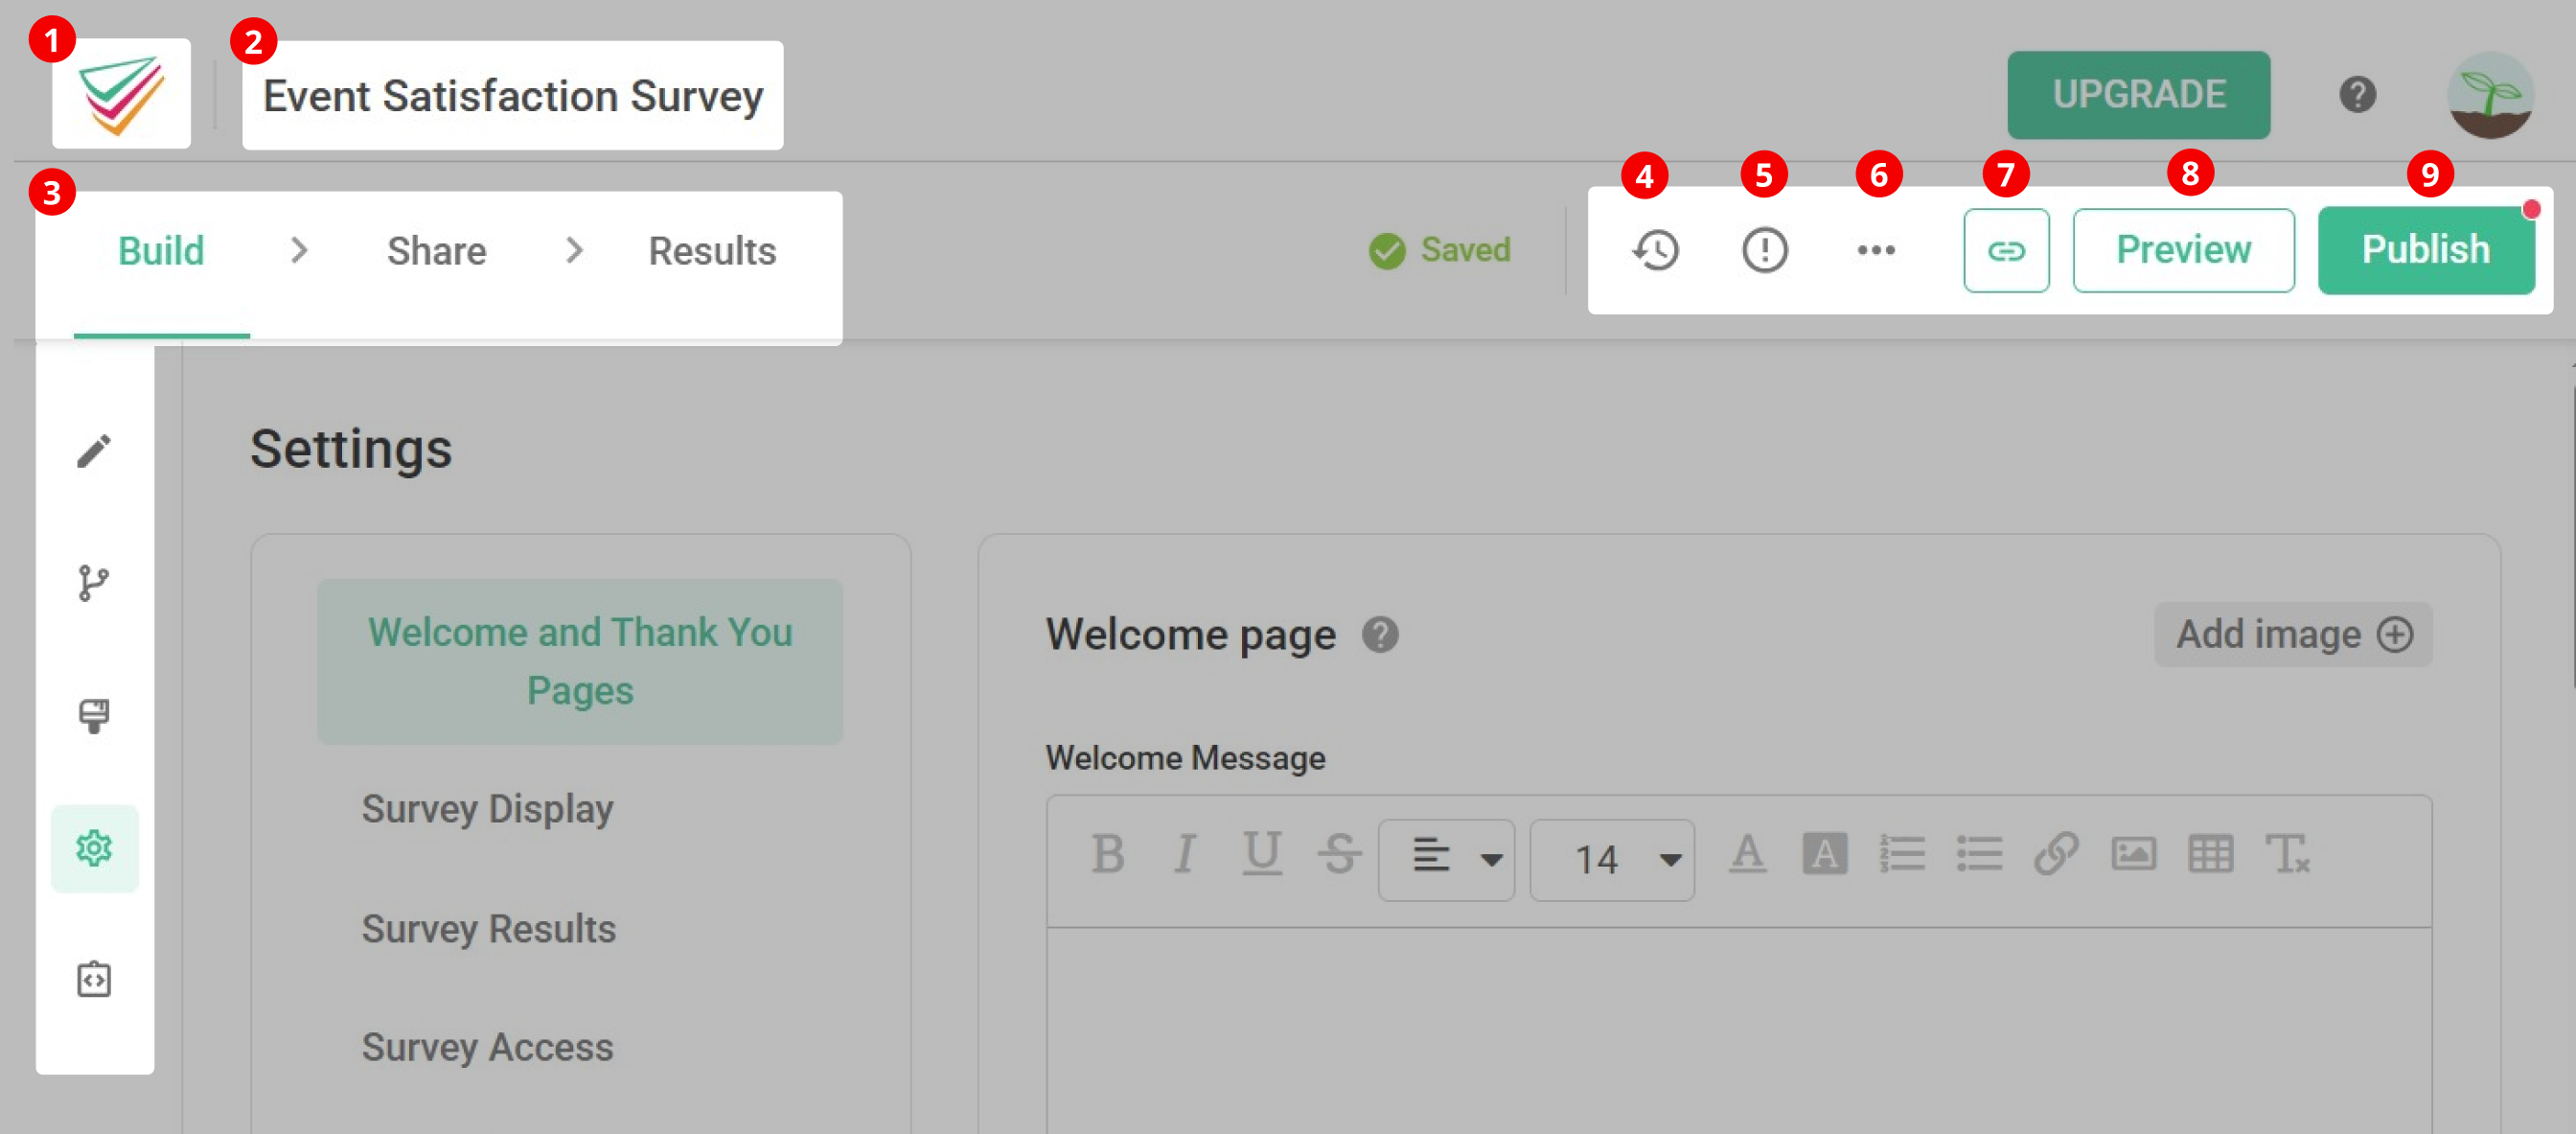The image size is (2576, 1134).
Task: Open the embed code sidebar icon
Action: [x=94, y=979]
